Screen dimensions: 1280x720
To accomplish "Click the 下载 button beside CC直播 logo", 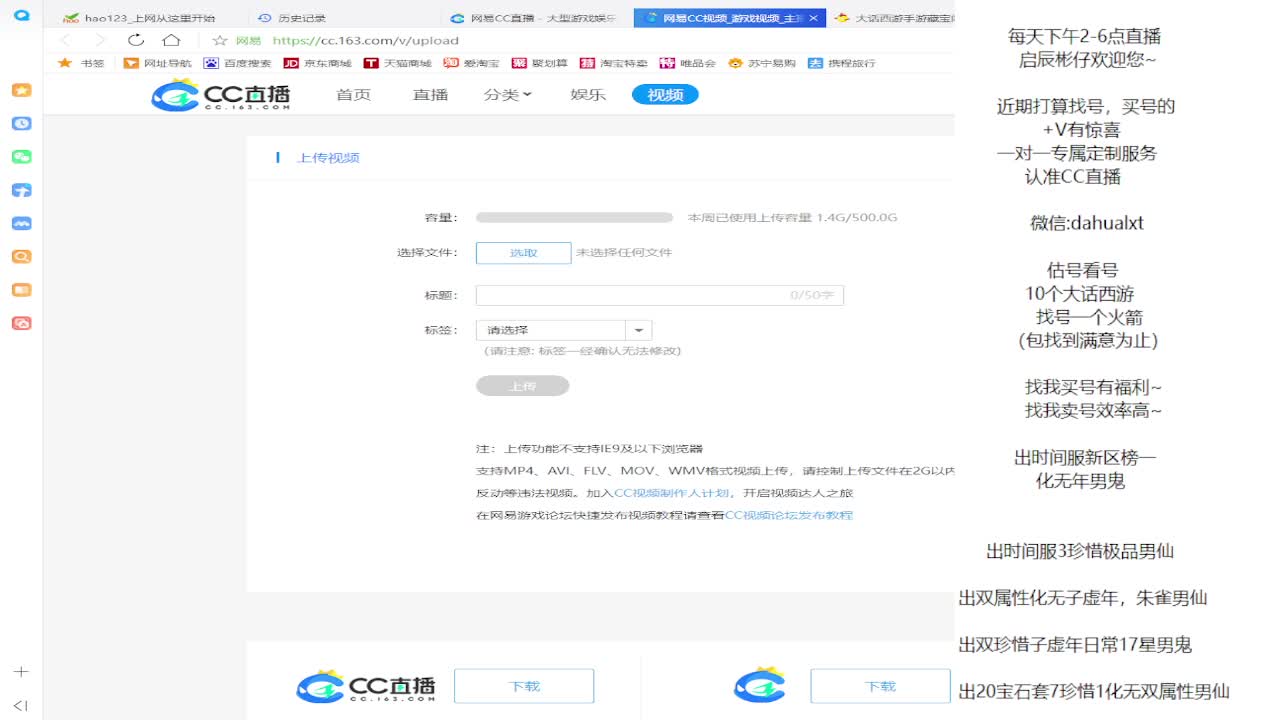I will 524,686.
